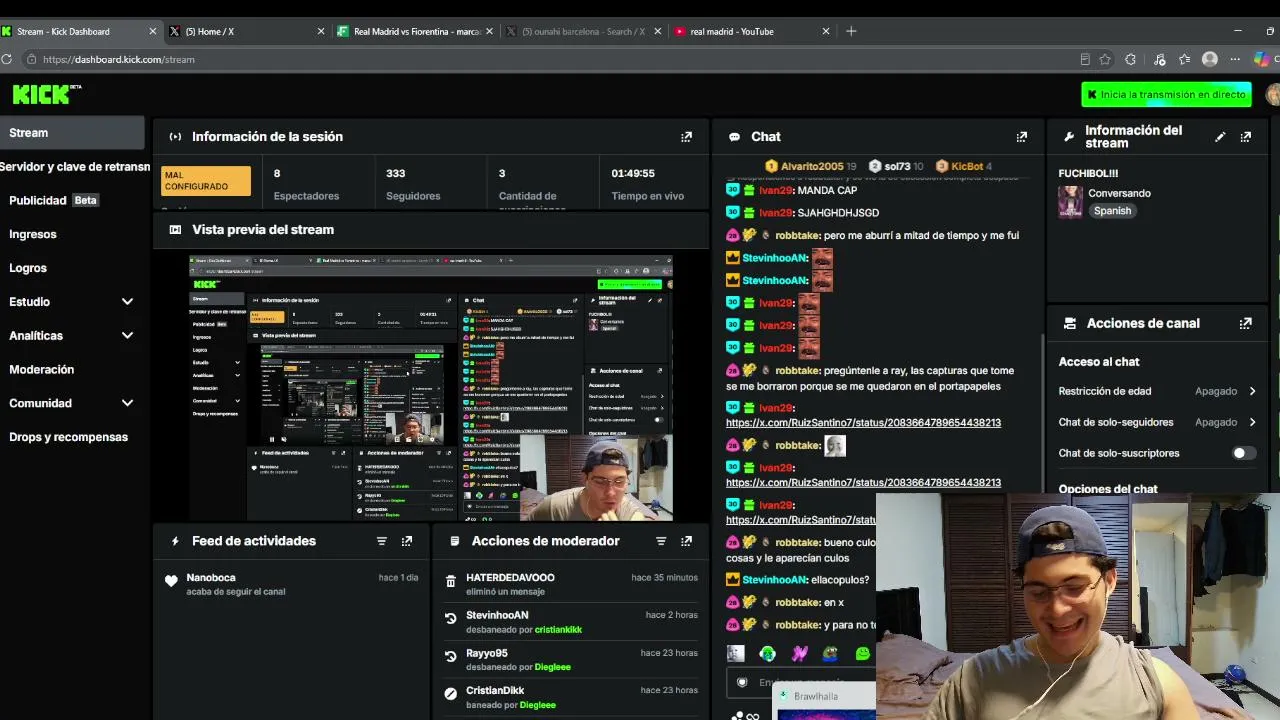Click Inicia la transmisión en directo
Image resolution: width=1280 pixels, height=720 pixels.
[1166, 94]
